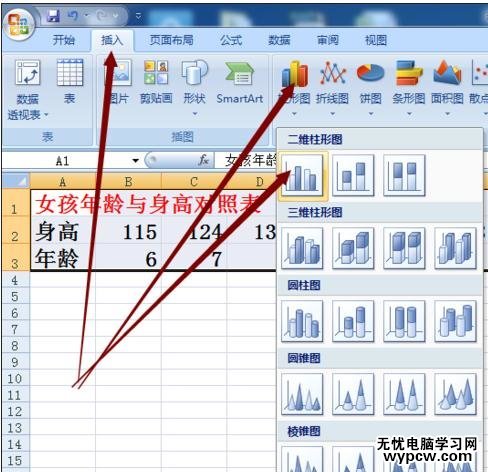
Task: Choose the 3-D cone chart, fourth 圆锥图 option
Action: (x=455, y=394)
